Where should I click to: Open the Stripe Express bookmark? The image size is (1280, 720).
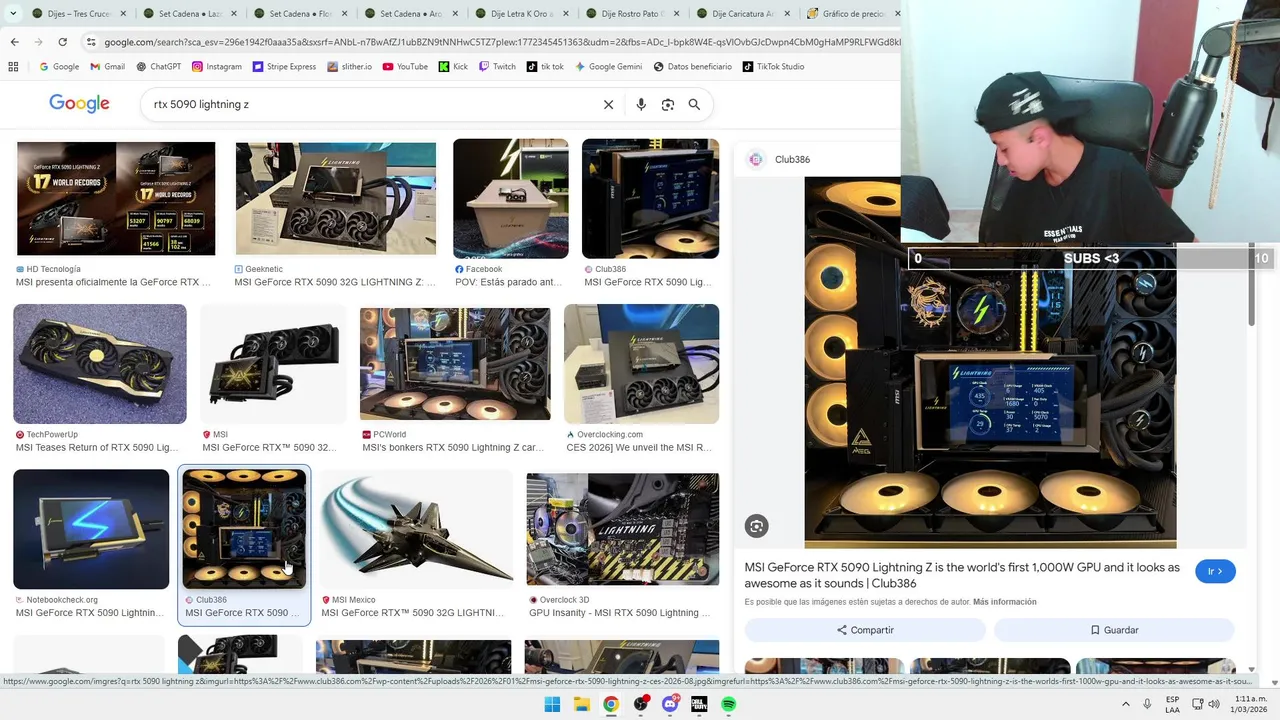(285, 67)
